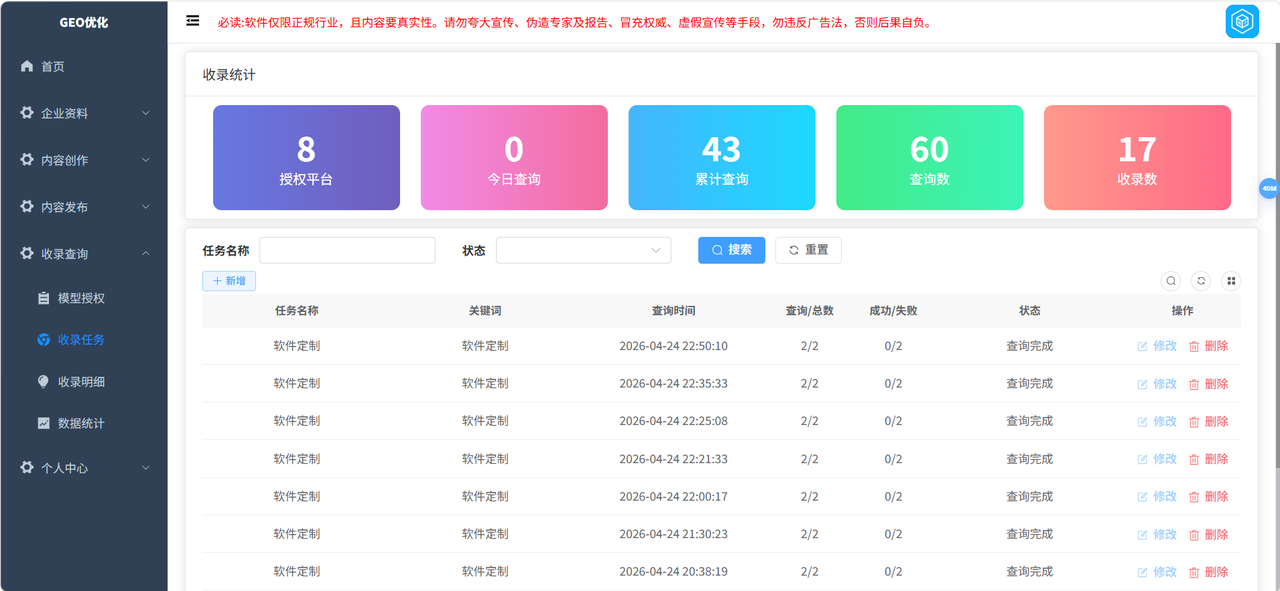The height and width of the screenshot is (591, 1280).
Task: Click edit icon in 22:35:33 row
Action: tap(1143, 384)
